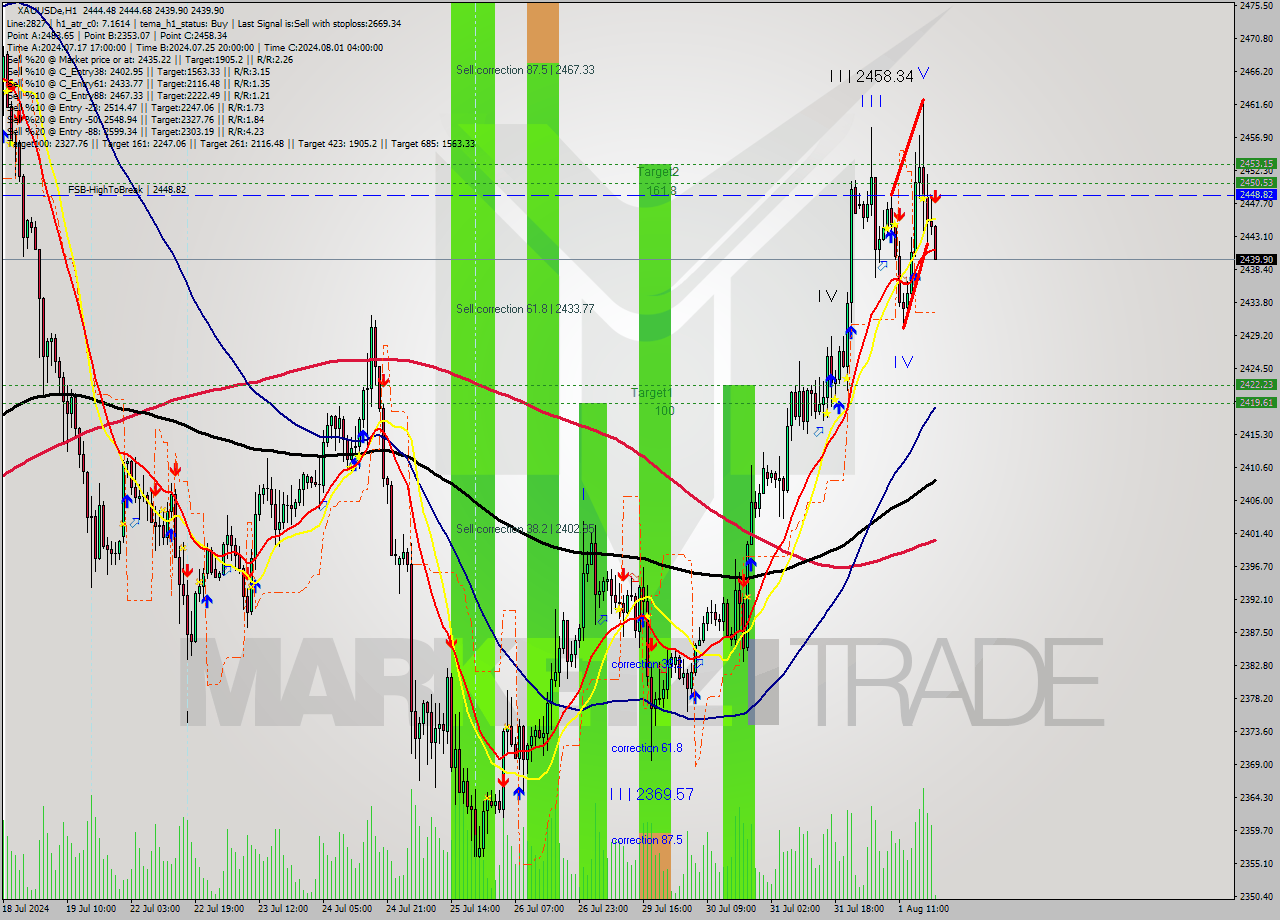
Task: Click the 'FSB-HighToBreak | 2448.82' label
Action: pos(127,189)
